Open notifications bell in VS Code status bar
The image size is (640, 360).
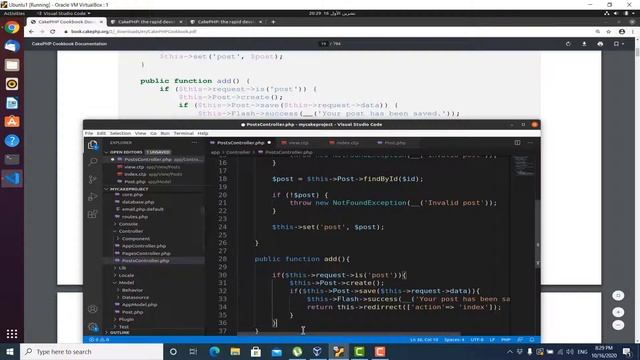pos(532,340)
